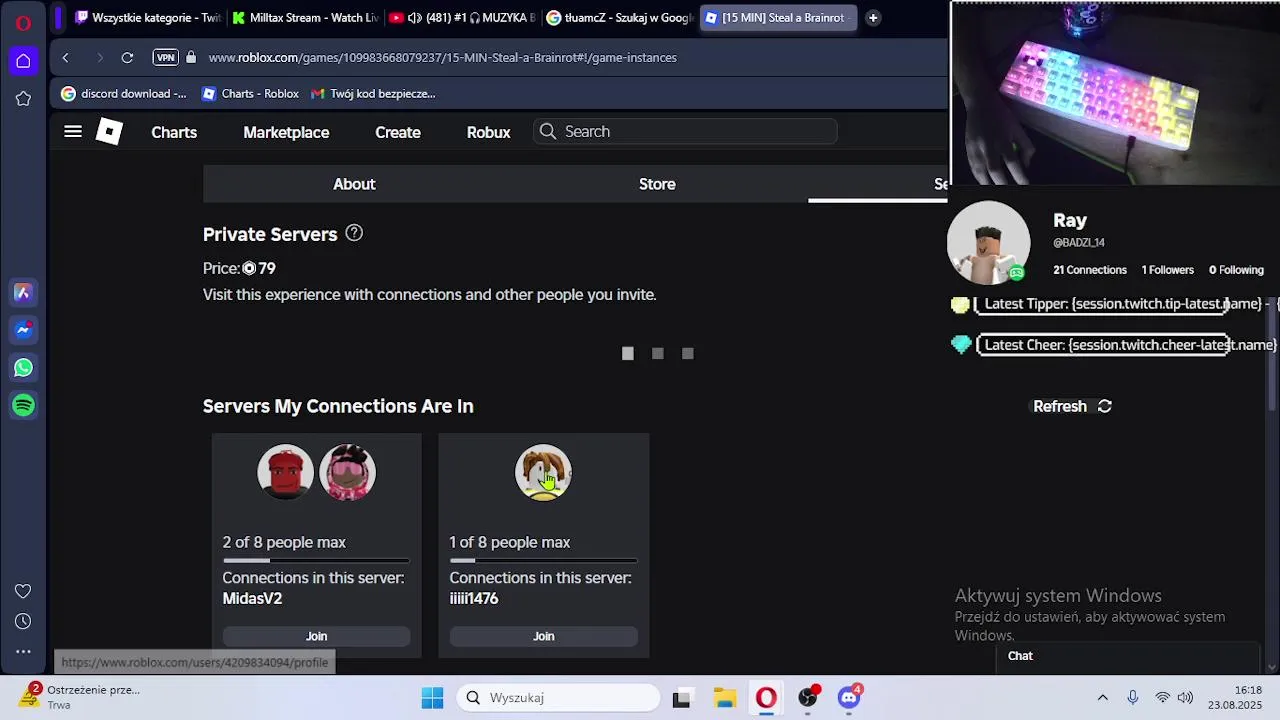Open the Roblox hamburger navigation menu
The image size is (1280, 720).
coord(73,131)
